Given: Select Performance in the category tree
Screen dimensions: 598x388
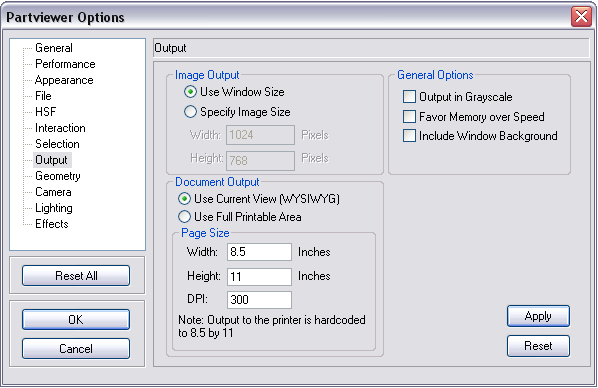Looking at the screenshot, I should [65, 64].
